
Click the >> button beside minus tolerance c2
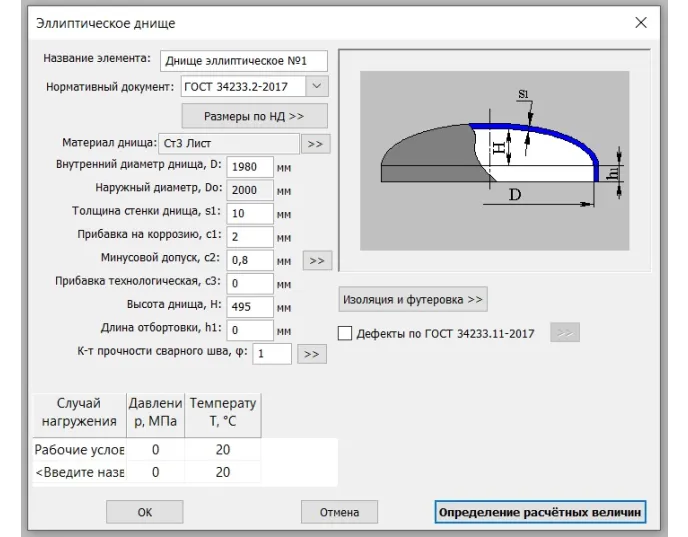(316, 261)
